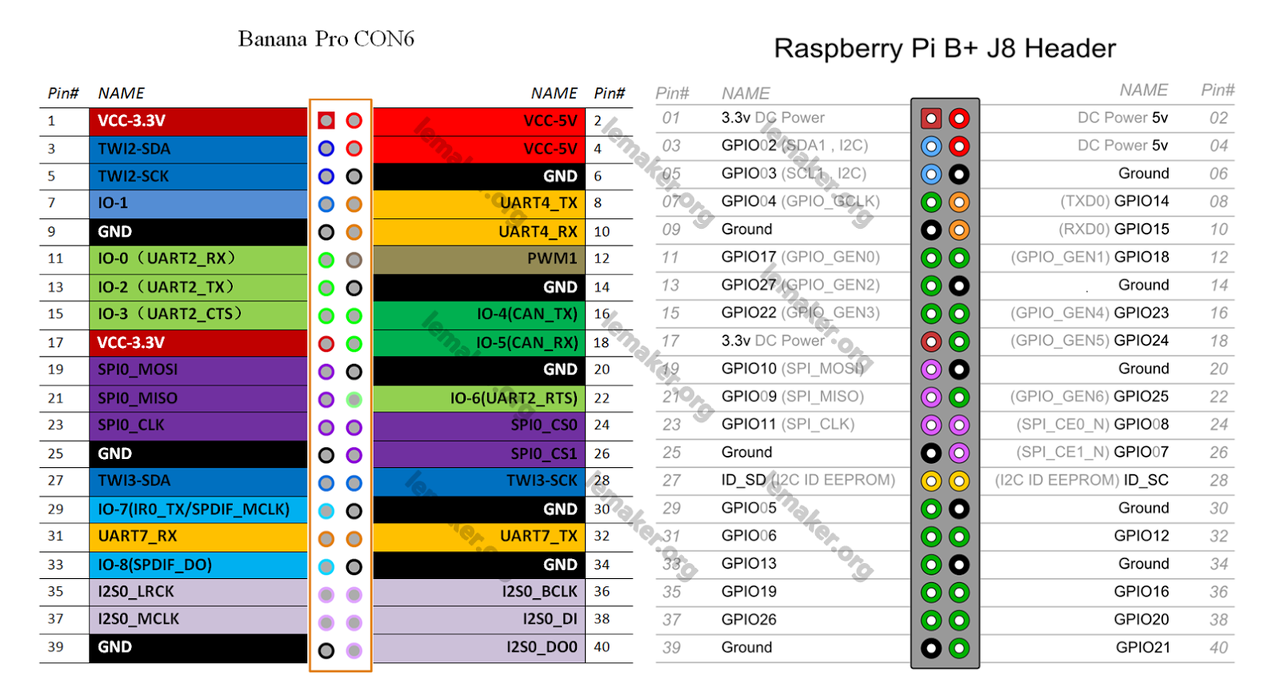The image size is (1280, 691).
Task: Click the Banana Pro CON6 title
Action: [326, 39]
